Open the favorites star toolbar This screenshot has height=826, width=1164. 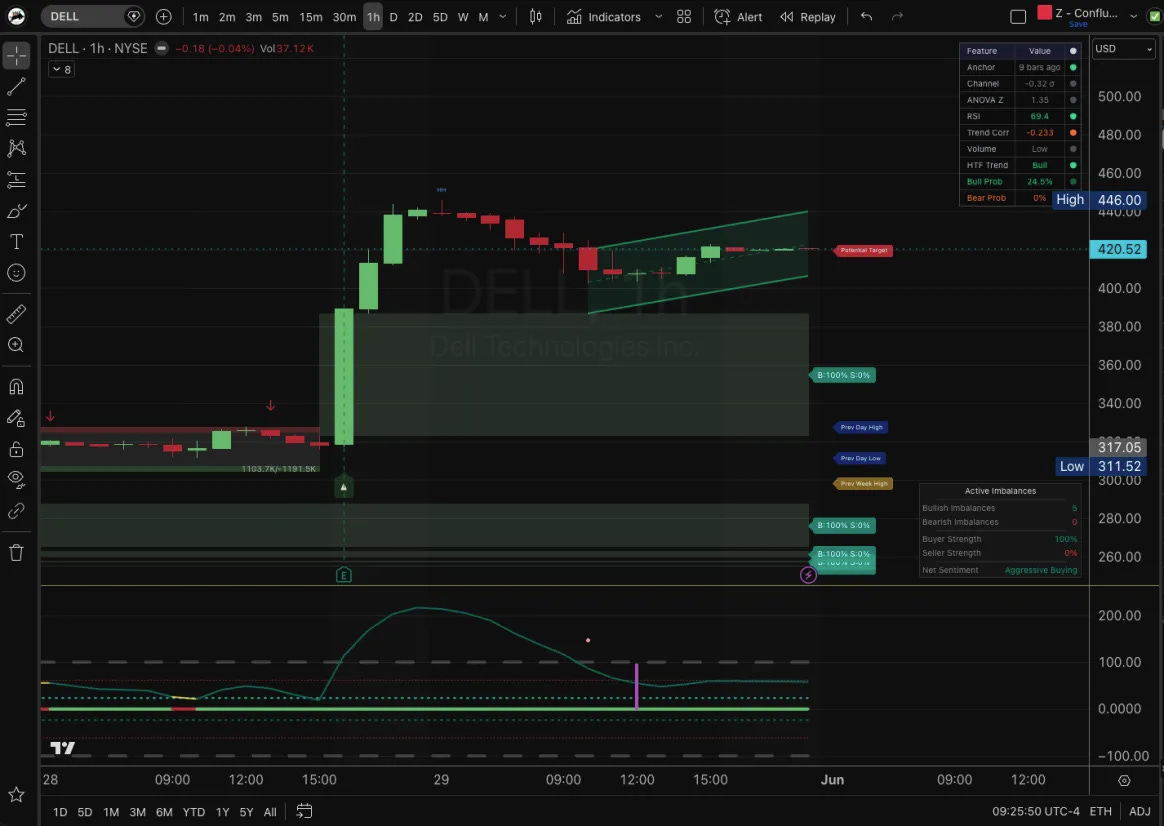16,795
